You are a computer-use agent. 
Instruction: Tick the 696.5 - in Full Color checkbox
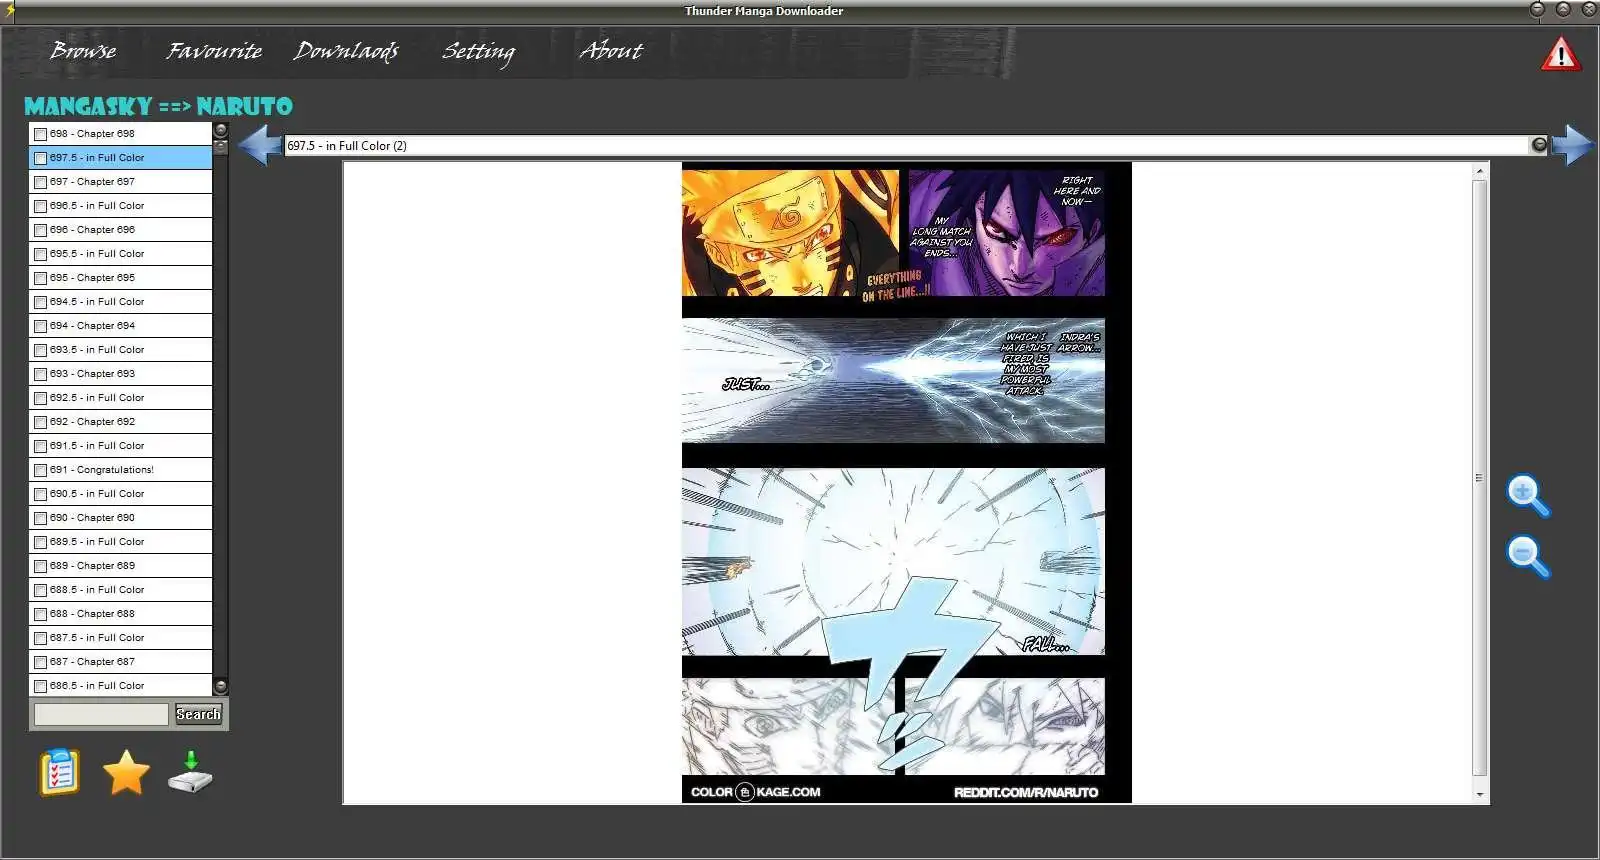point(40,206)
